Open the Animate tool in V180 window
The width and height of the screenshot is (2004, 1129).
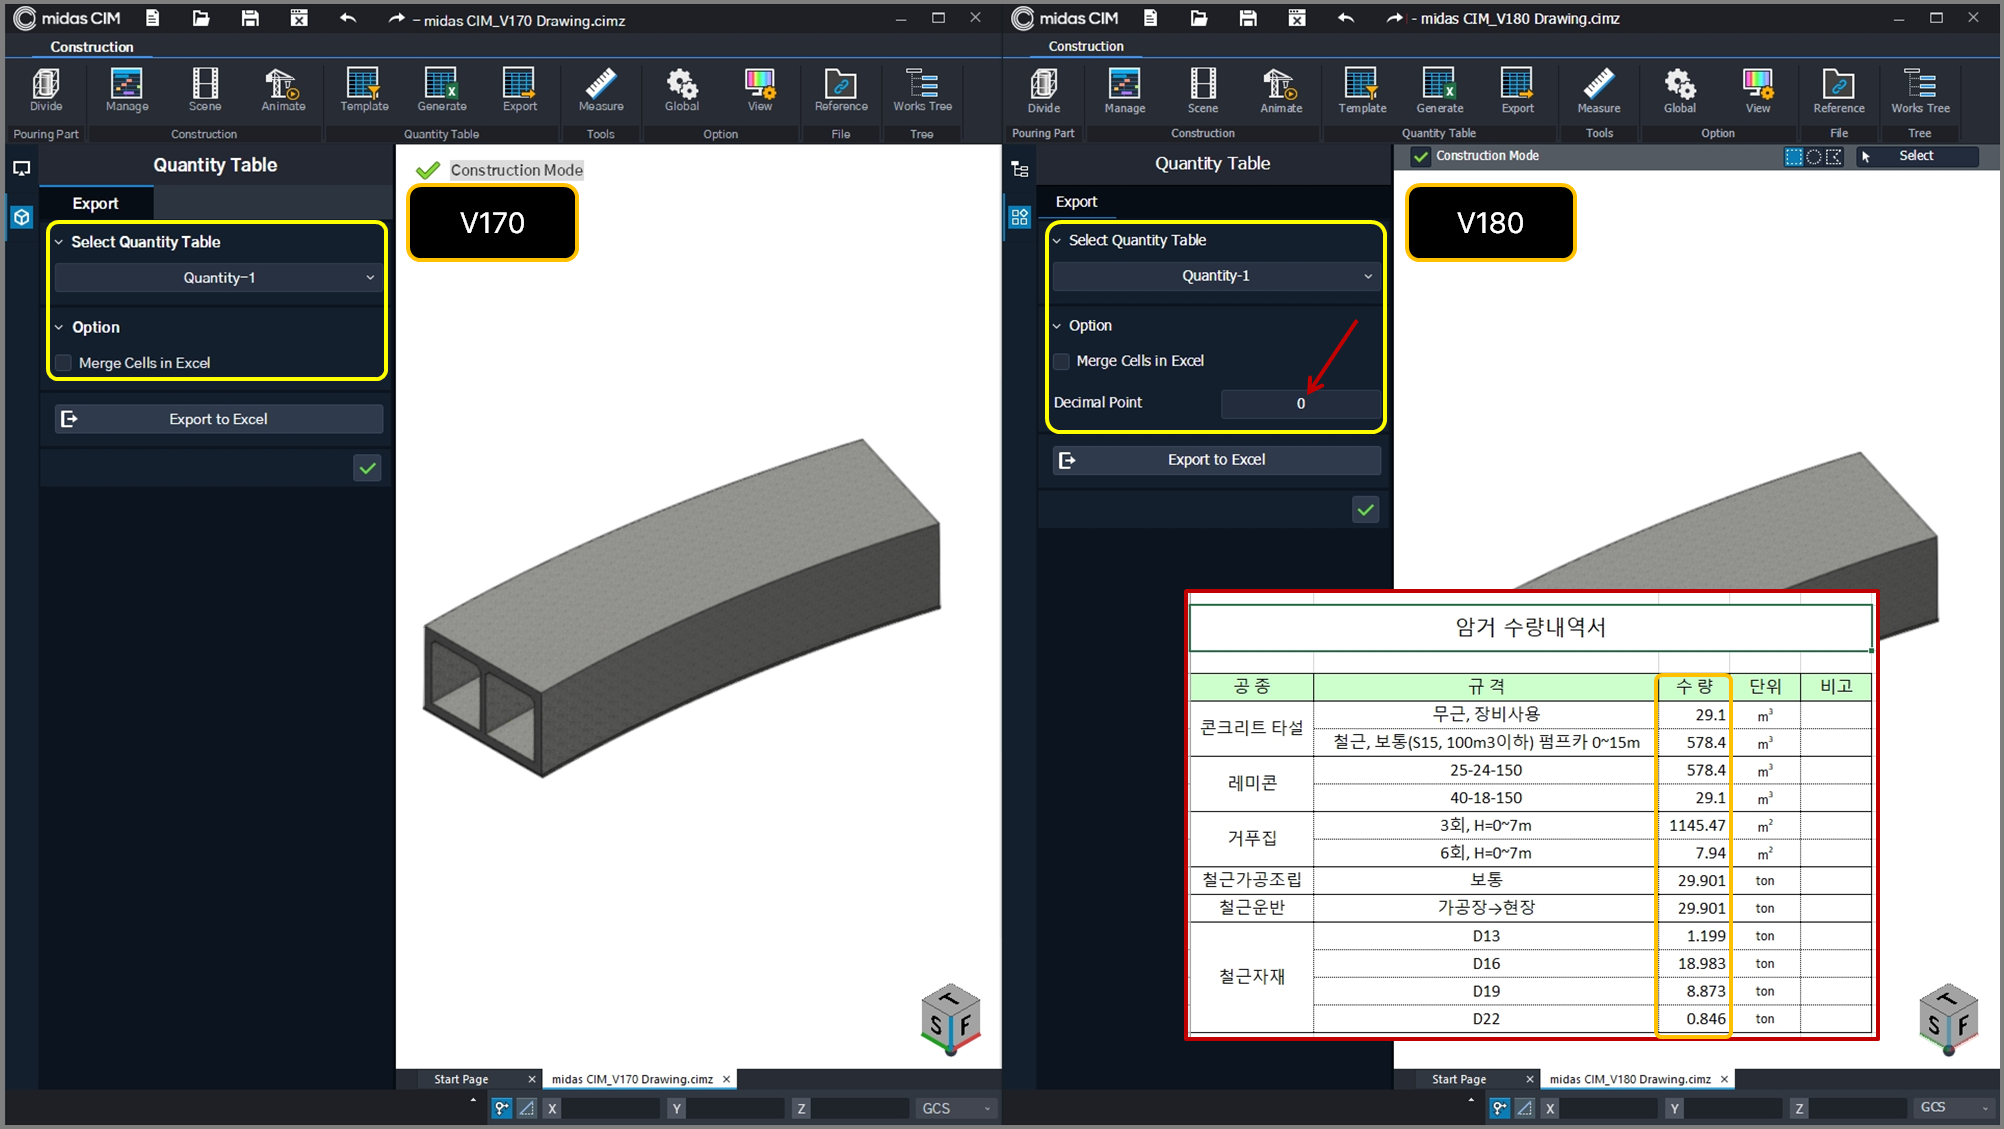pos(1281,90)
